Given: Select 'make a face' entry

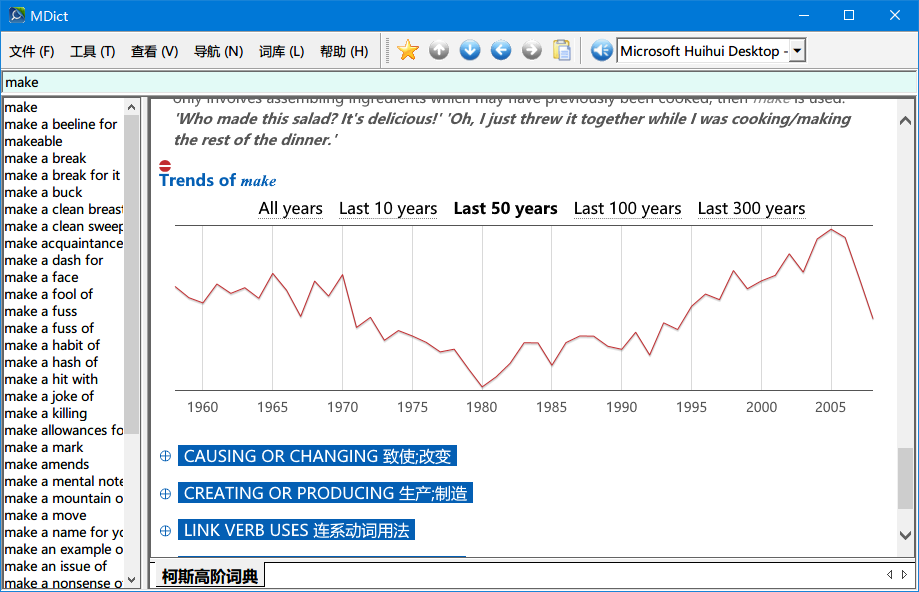Looking at the screenshot, I should tap(41, 277).
